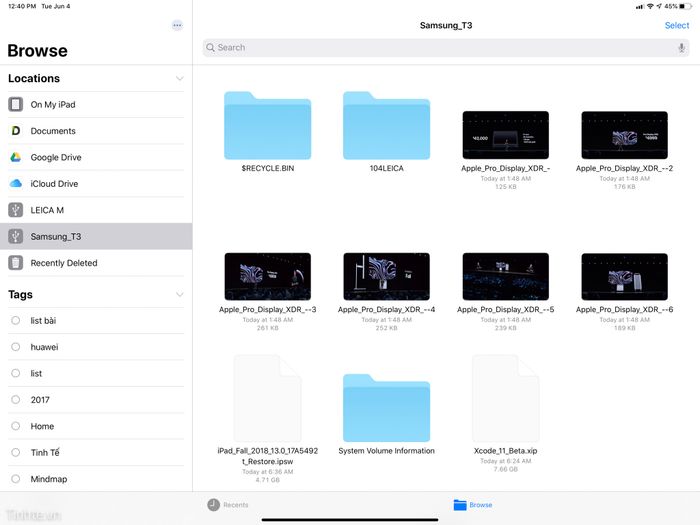Open the $RECYCLE.BIN folder
700x525 pixels.
tap(267, 126)
